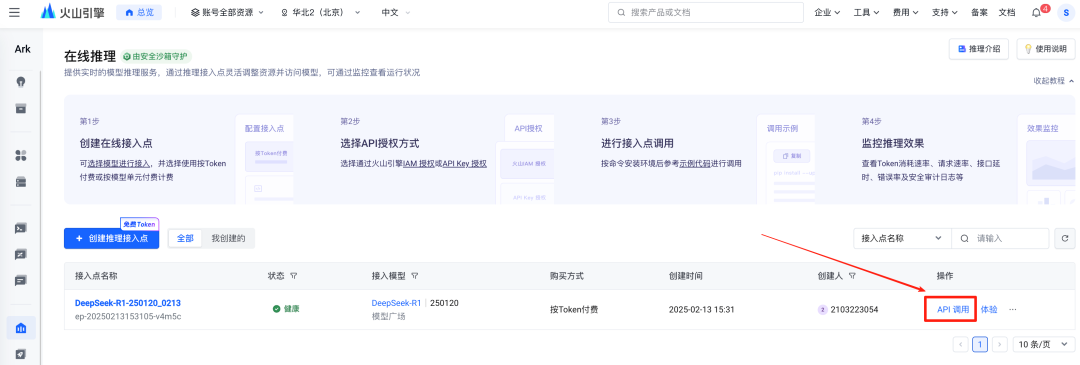Viewport: 1080px width, 365px height.
Task: Open the 中文 language dropdown
Action: click(x=395, y=12)
